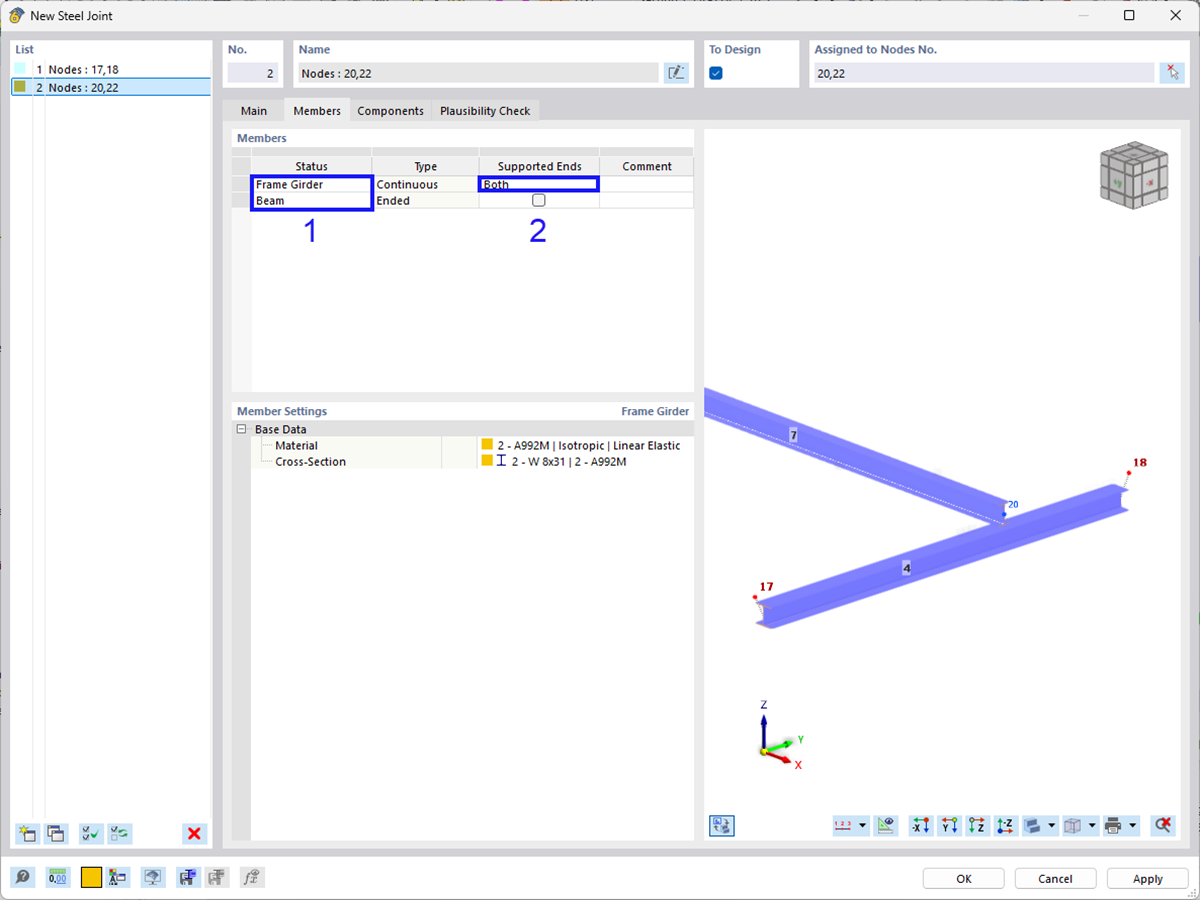The height and width of the screenshot is (900, 1200).
Task: Delete selected joint with red X icon
Action: [195, 833]
